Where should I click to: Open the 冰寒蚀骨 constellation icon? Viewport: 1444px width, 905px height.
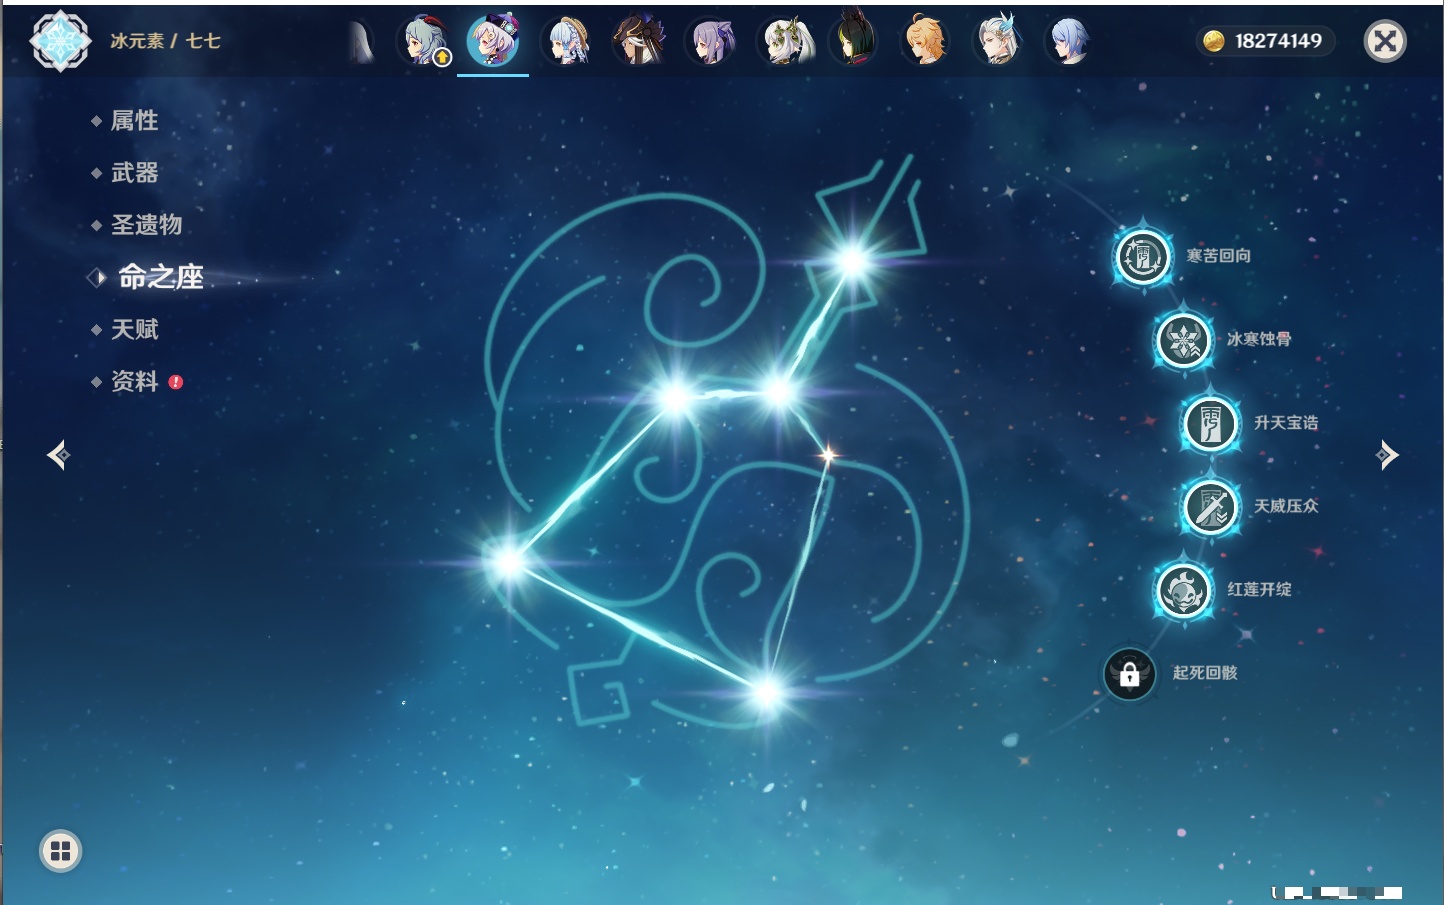tap(1184, 340)
